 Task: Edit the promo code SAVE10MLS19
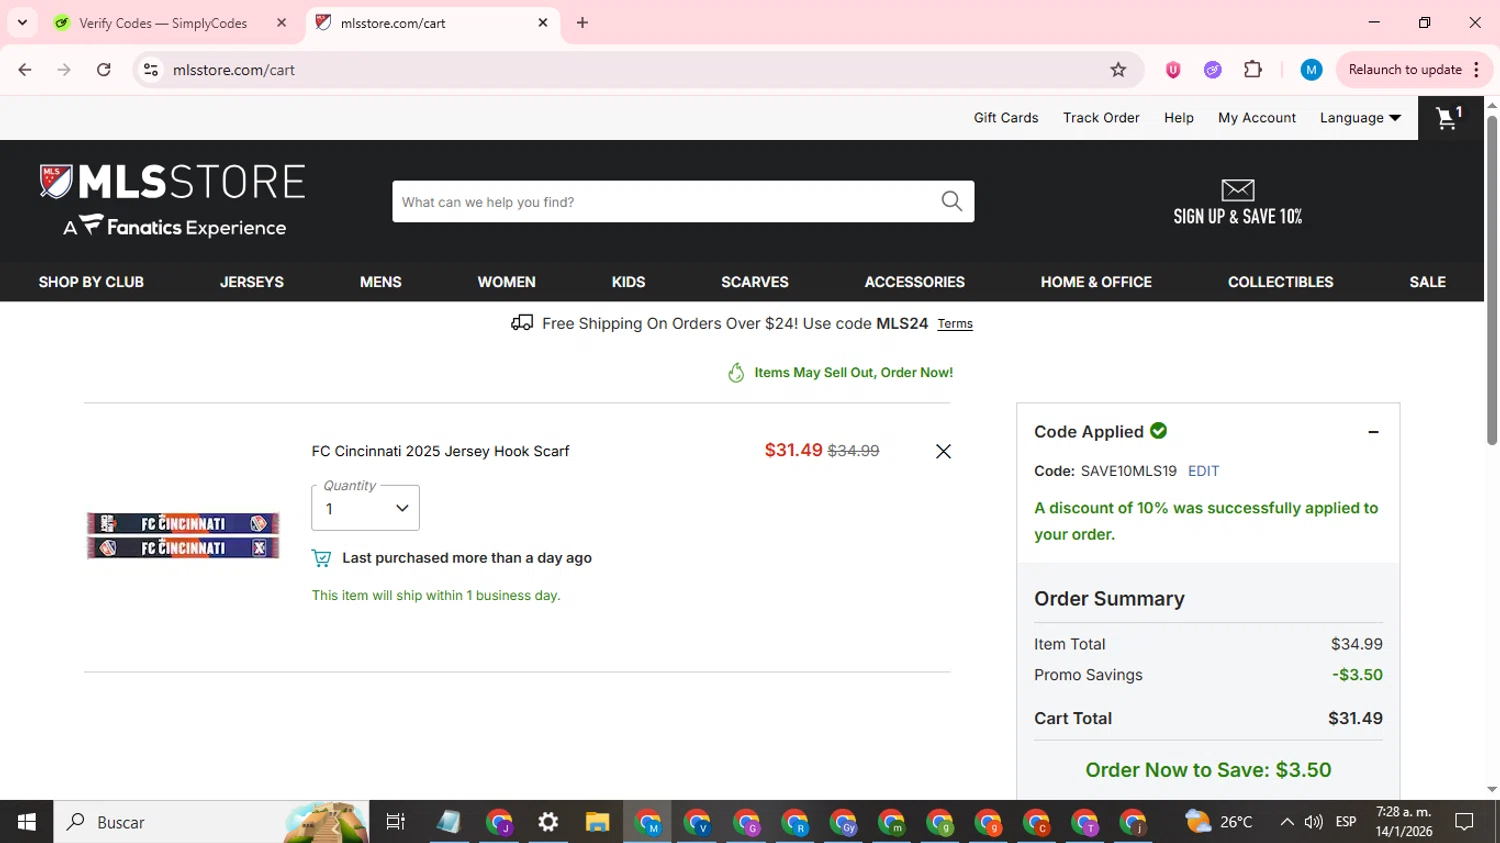click(1203, 471)
